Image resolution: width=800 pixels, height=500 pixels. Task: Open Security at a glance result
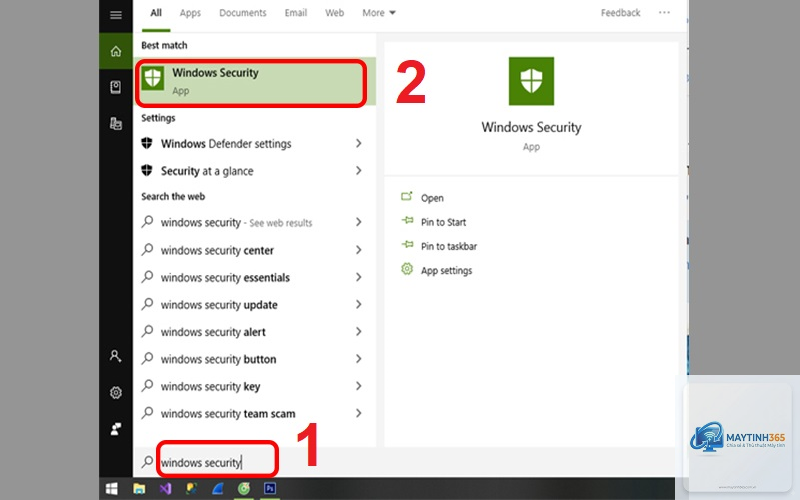(255, 170)
